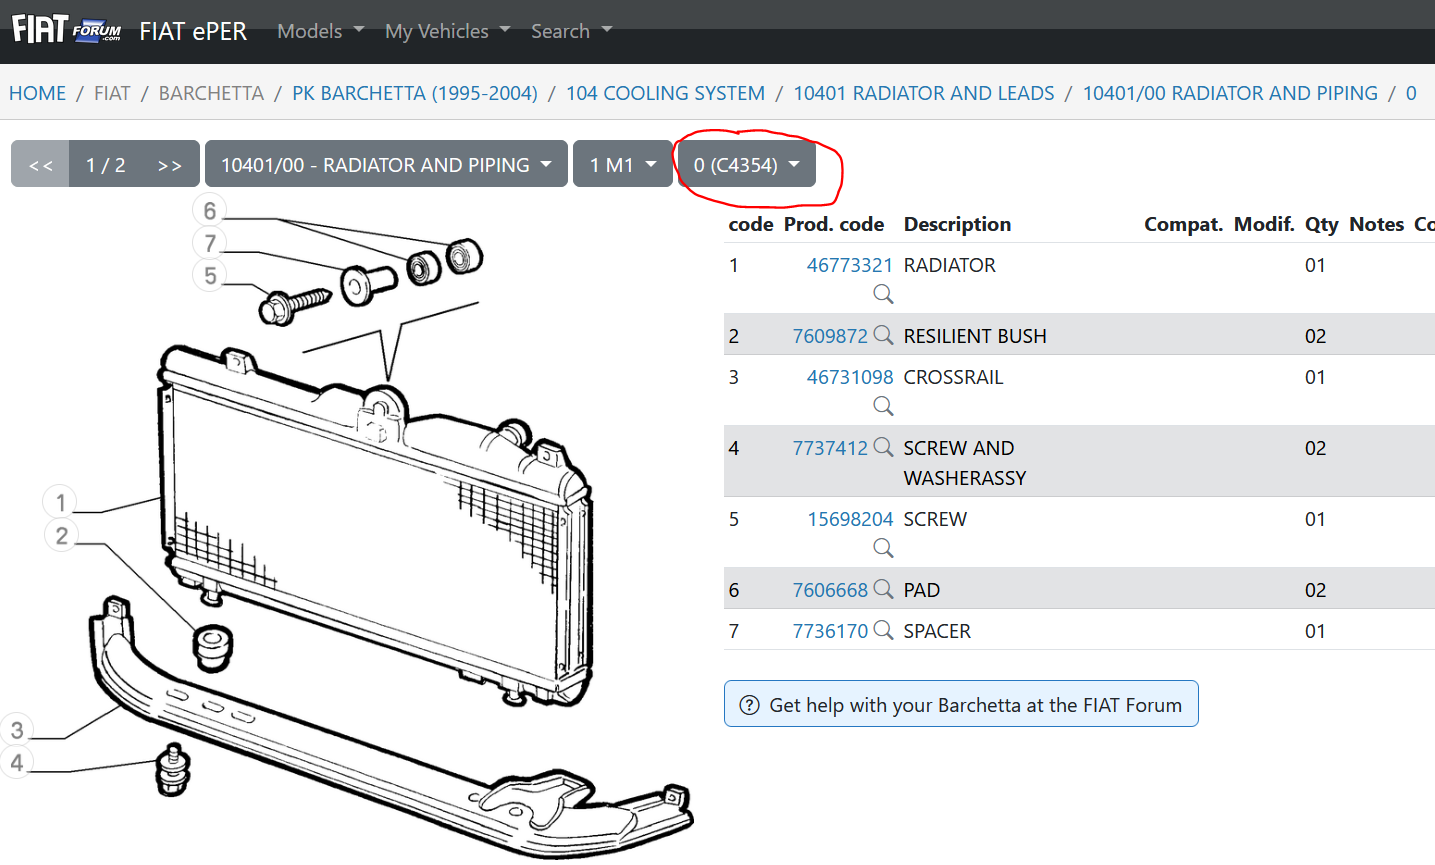The width and height of the screenshot is (1435, 865).
Task: Click FIAT ePER brand title
Action: tap(193, 31)
